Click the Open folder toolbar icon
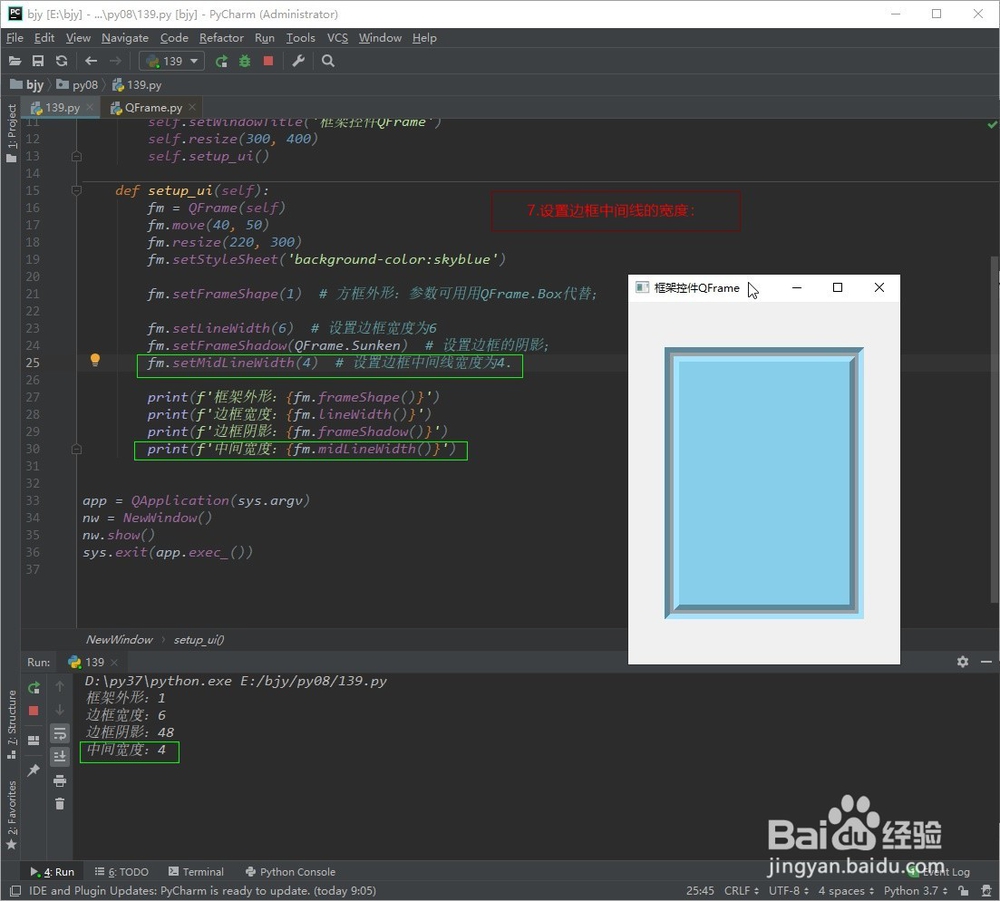 (x=15, y=61)
